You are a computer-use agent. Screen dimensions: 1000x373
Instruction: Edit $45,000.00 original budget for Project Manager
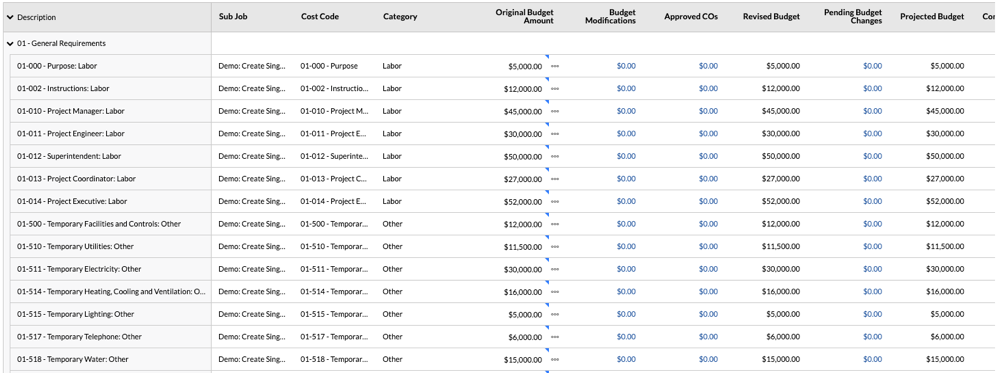pyautogui.click(x=522, y=112)
